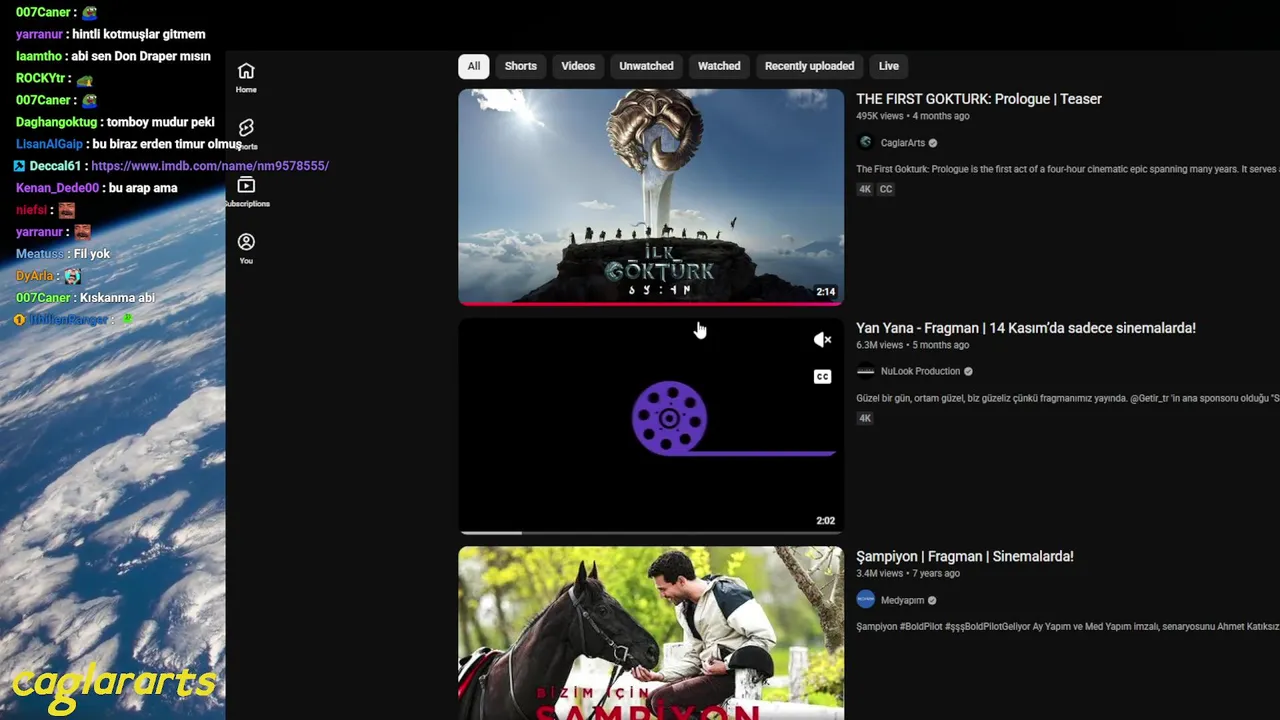Click the 4K badge under Yan Yana

click(865, 418)
